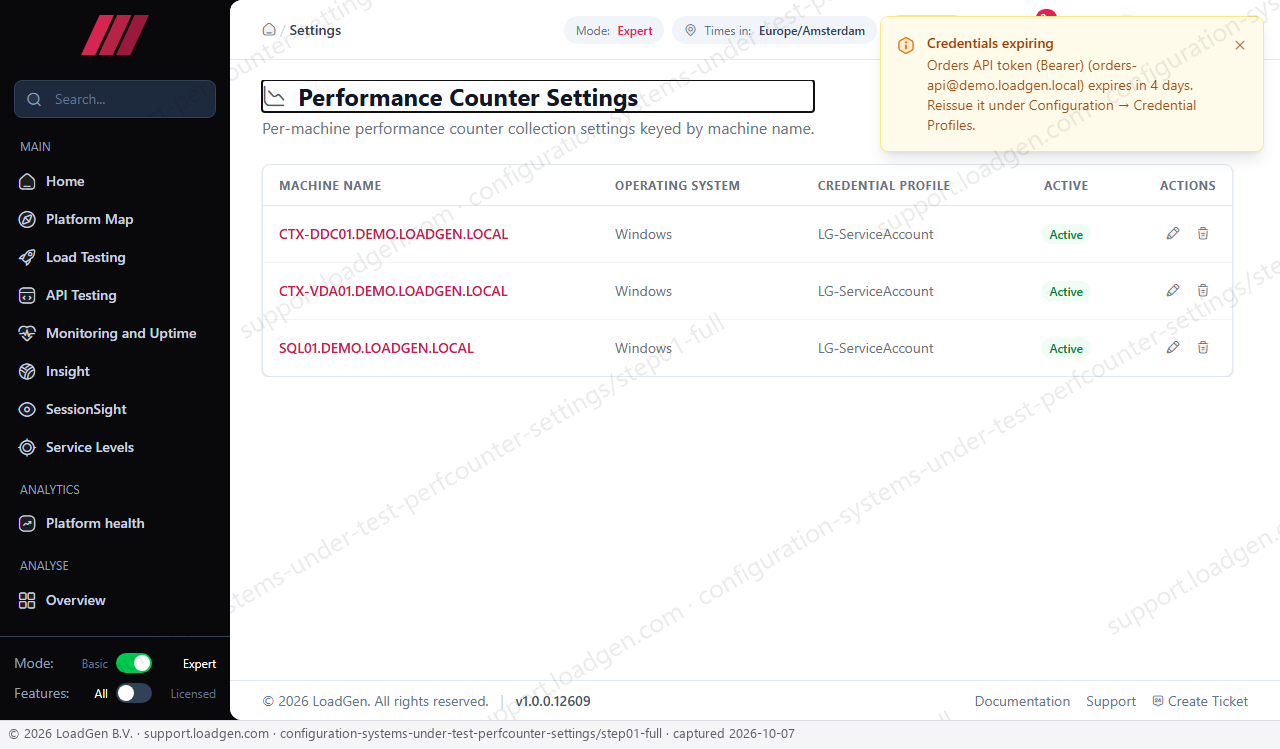Open the Home sidebar icon
Viewport: 1280px width, 749px height.
(27, 181)
